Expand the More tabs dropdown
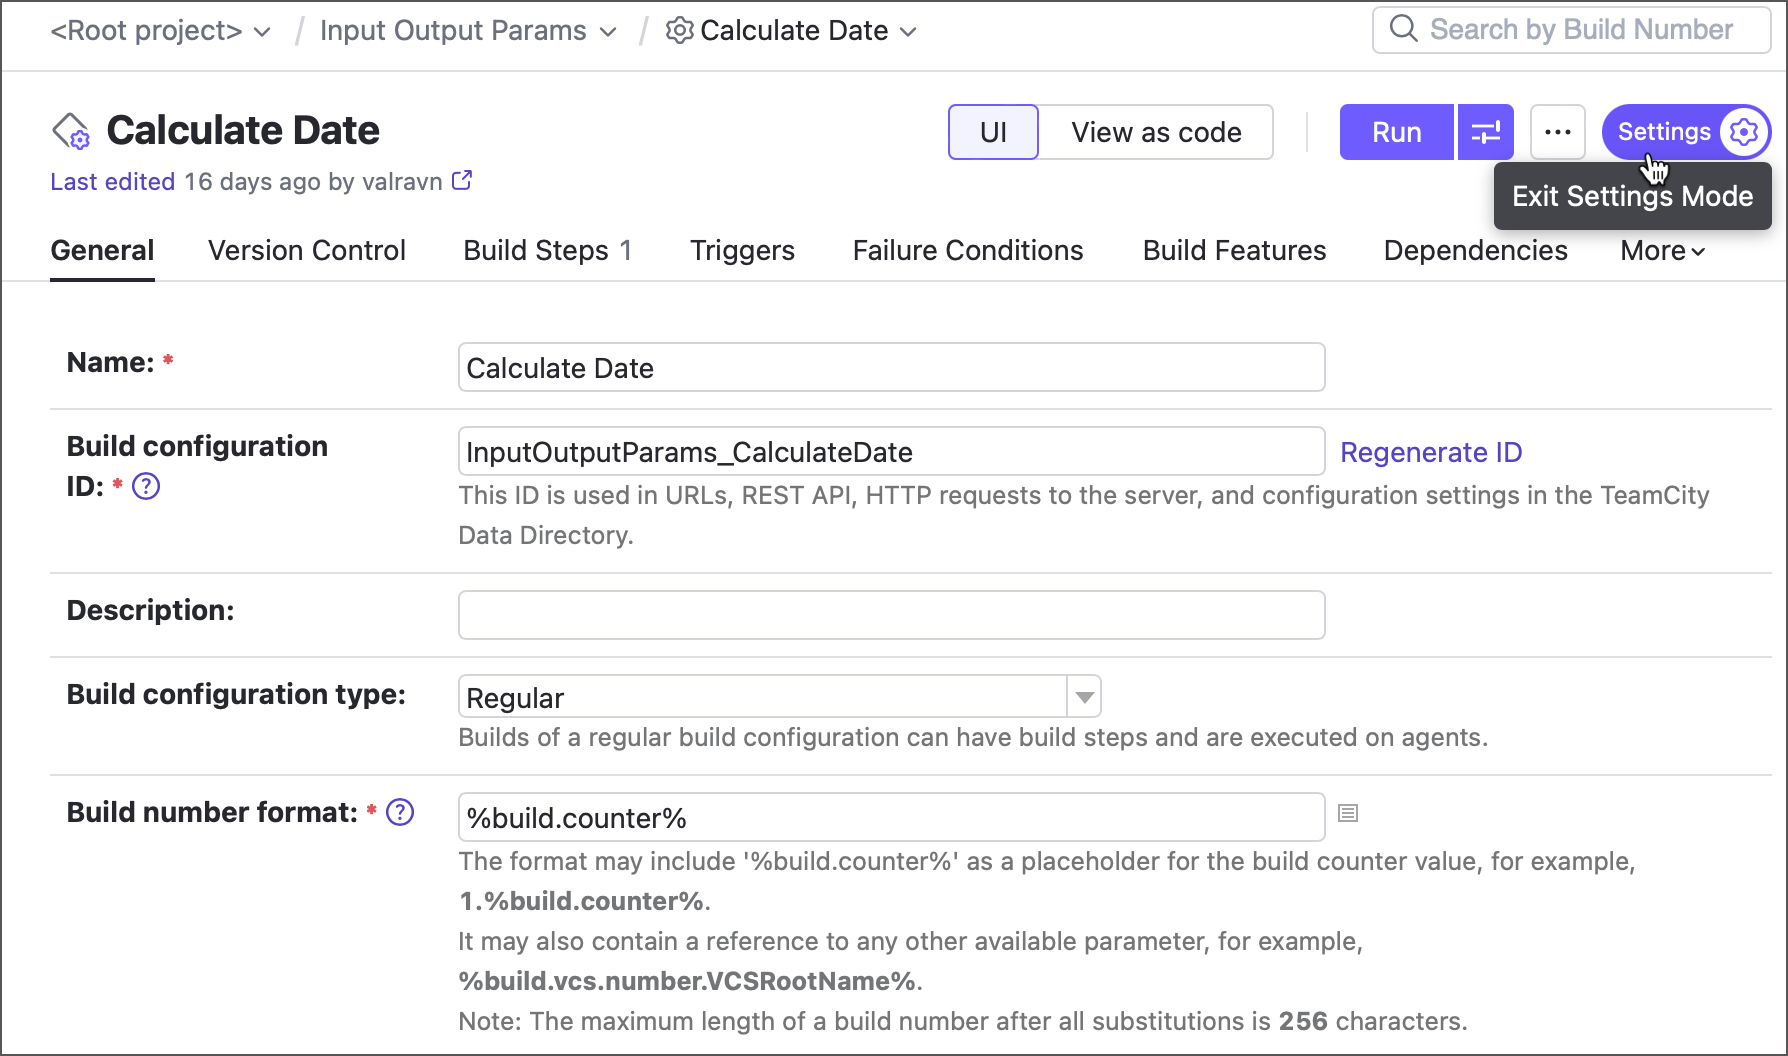This screenshot has width=1788, height=1056. click(1662, 251)
